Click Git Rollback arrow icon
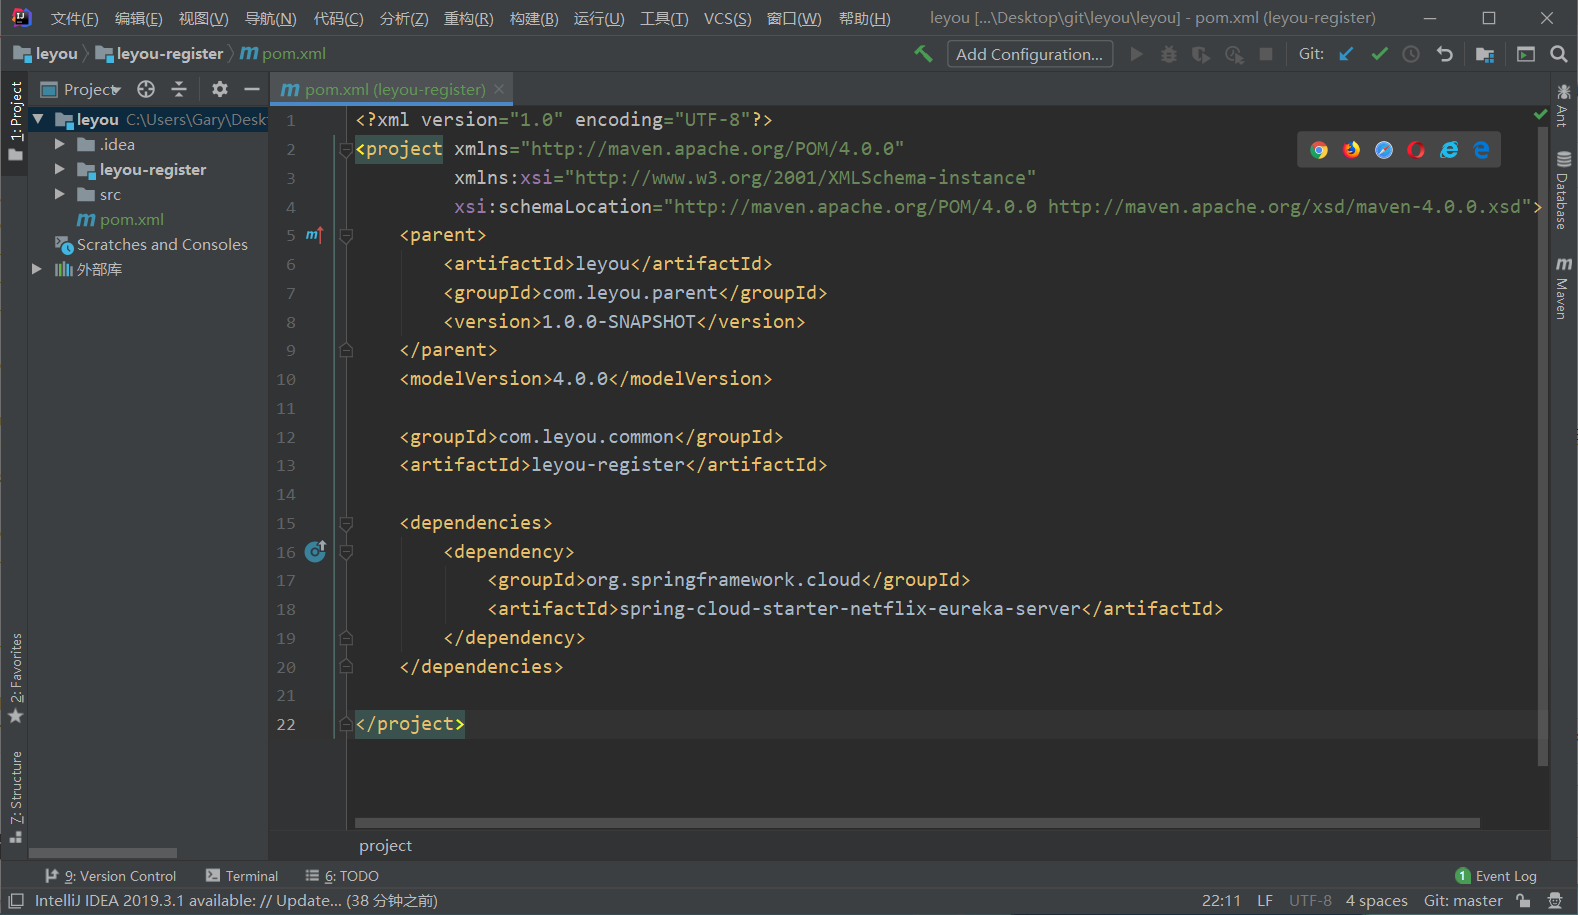Screen dimensions: 1578x915 point(1444,54)
